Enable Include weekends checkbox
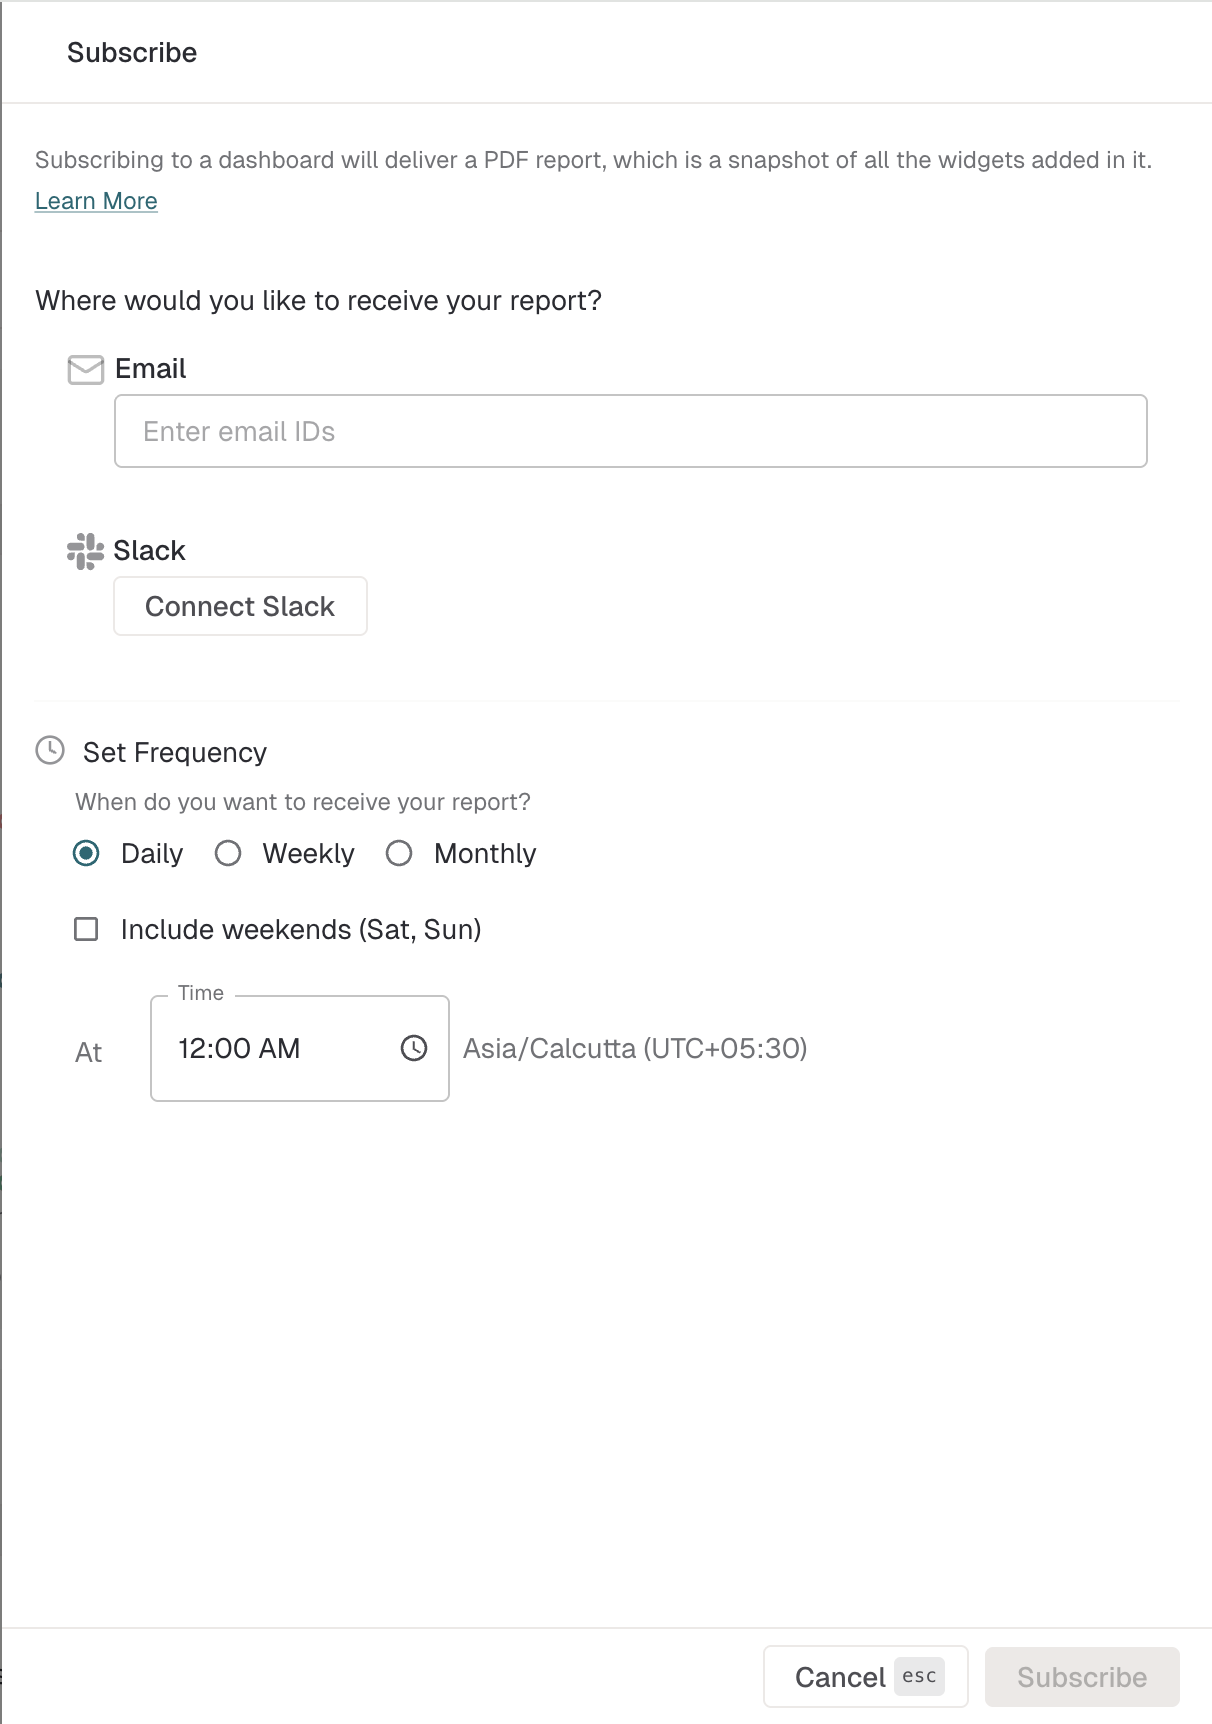 coord(87,929)
